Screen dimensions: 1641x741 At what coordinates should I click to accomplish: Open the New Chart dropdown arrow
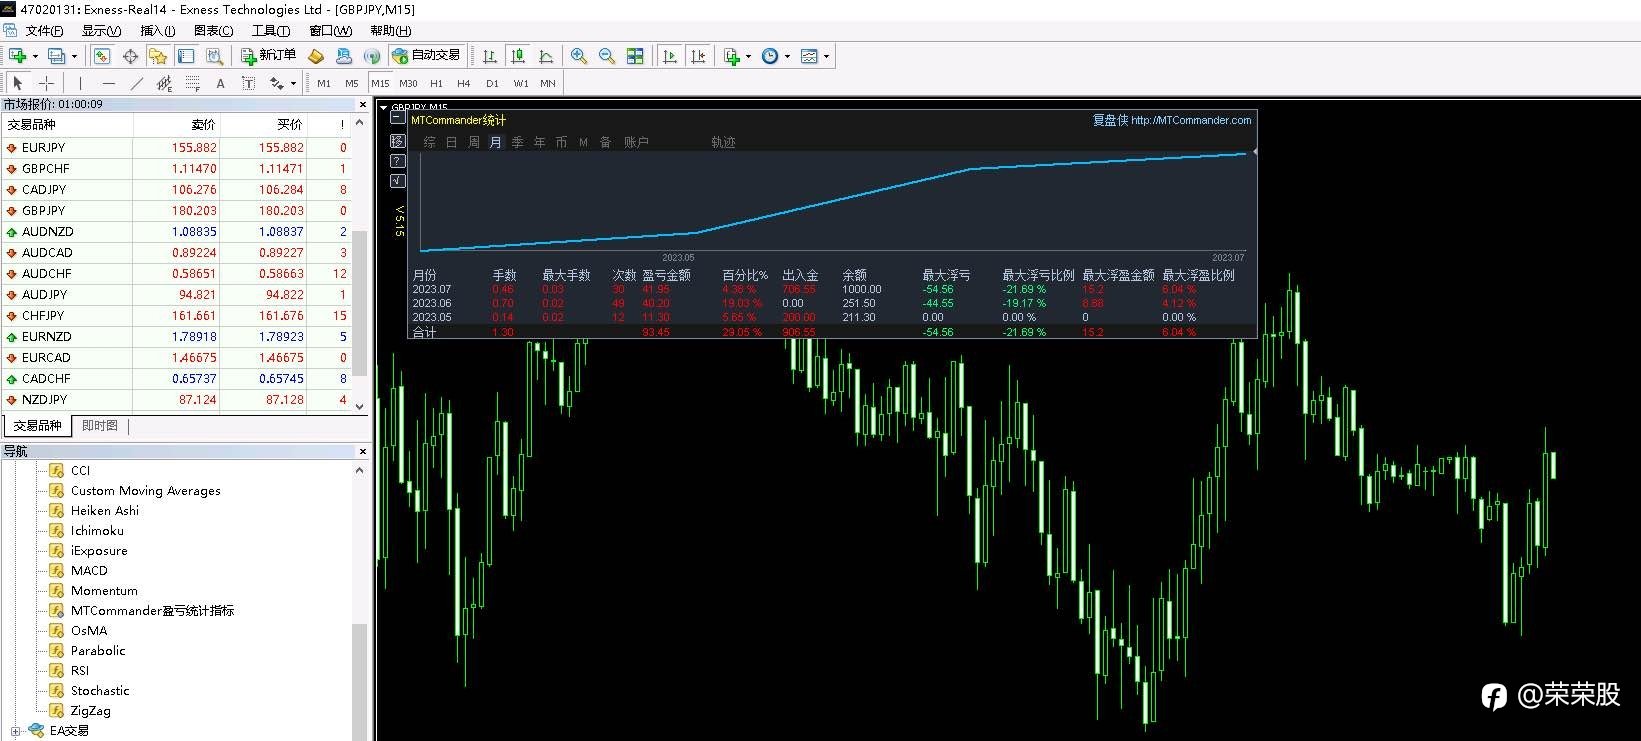coord(35,56)
